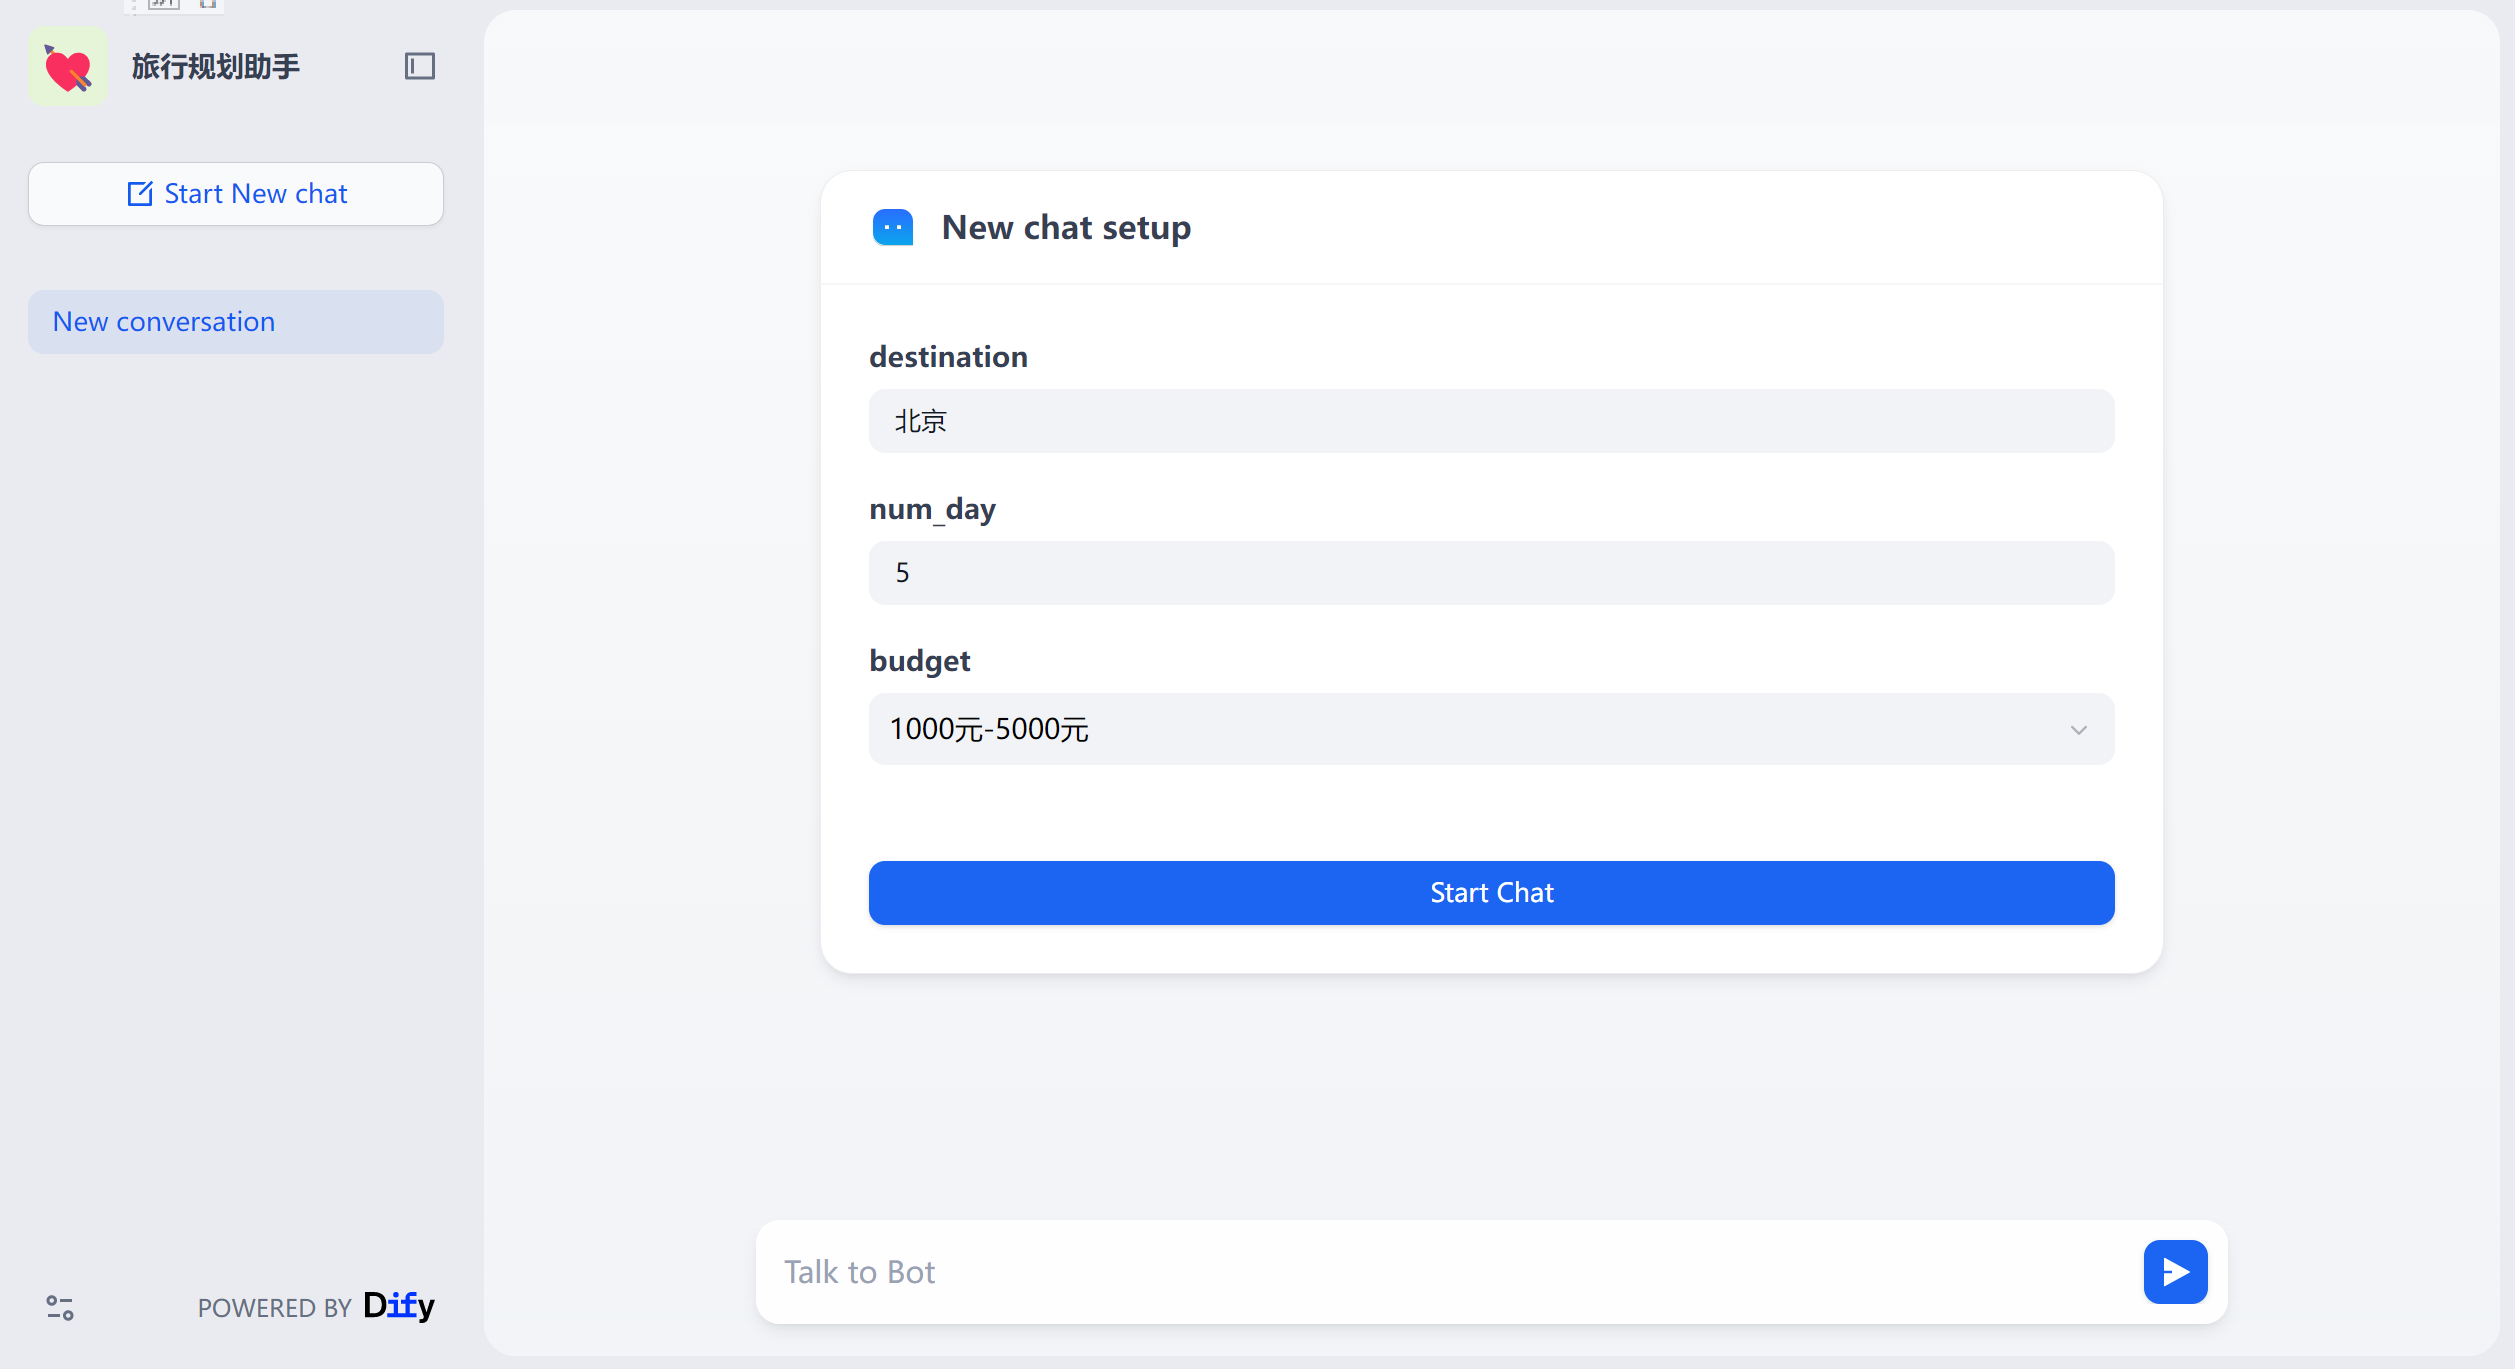Viewport: 2515px width, 1369px height.
Task: Click the New chat setup heading
Action: tap(1066, 228)
